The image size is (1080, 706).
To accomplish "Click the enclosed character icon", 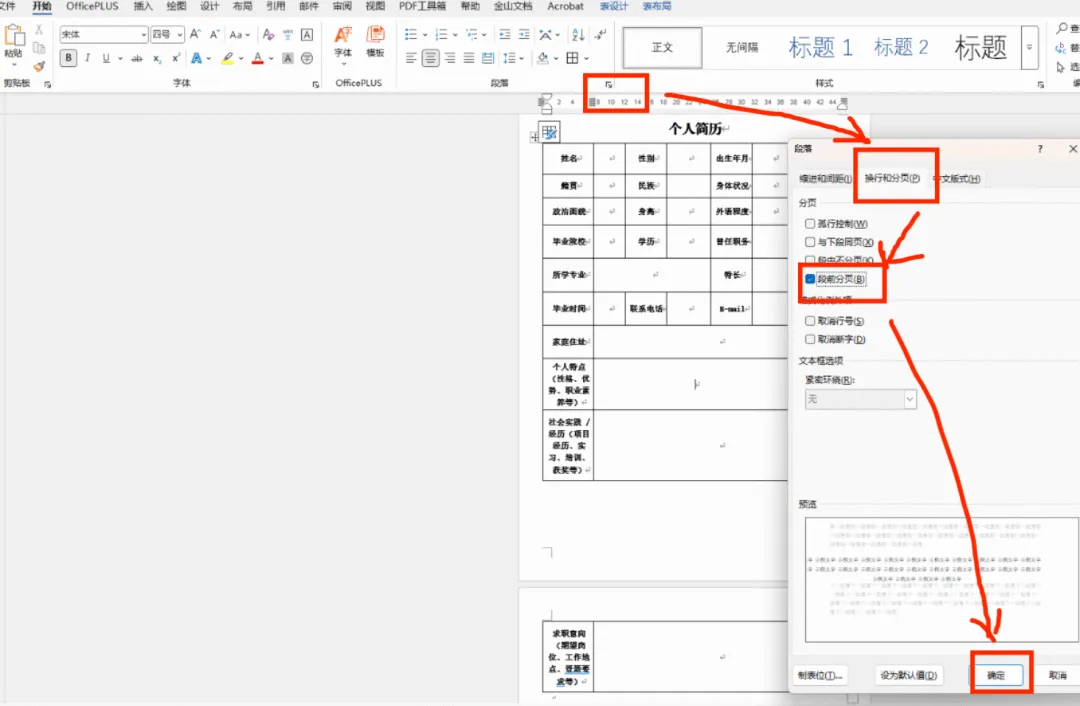I will coord(307,59).
